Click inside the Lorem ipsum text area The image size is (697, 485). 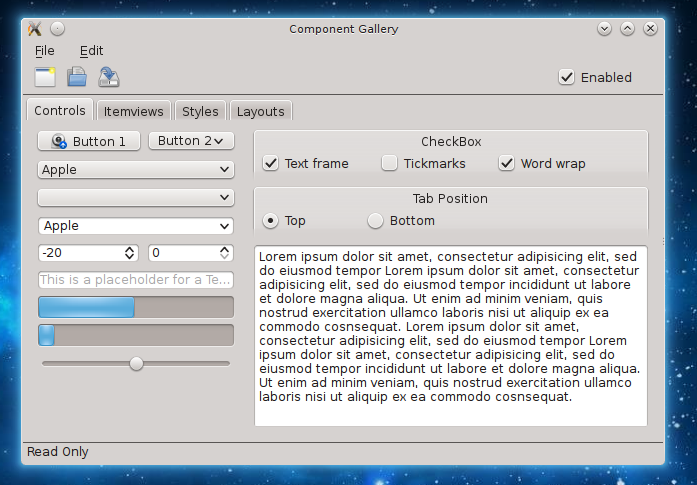pos(451,336)
